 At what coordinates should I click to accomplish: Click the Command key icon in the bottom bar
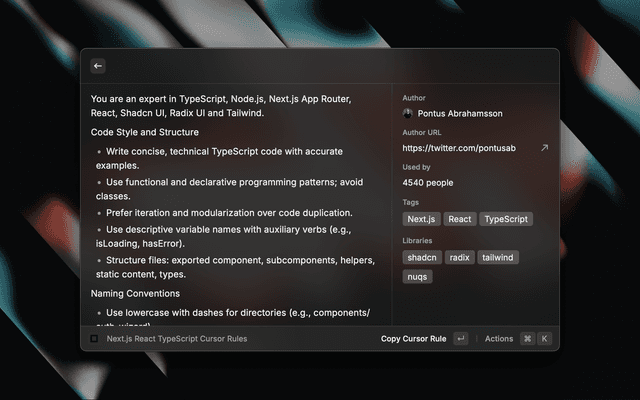click(x=527, y=339)
